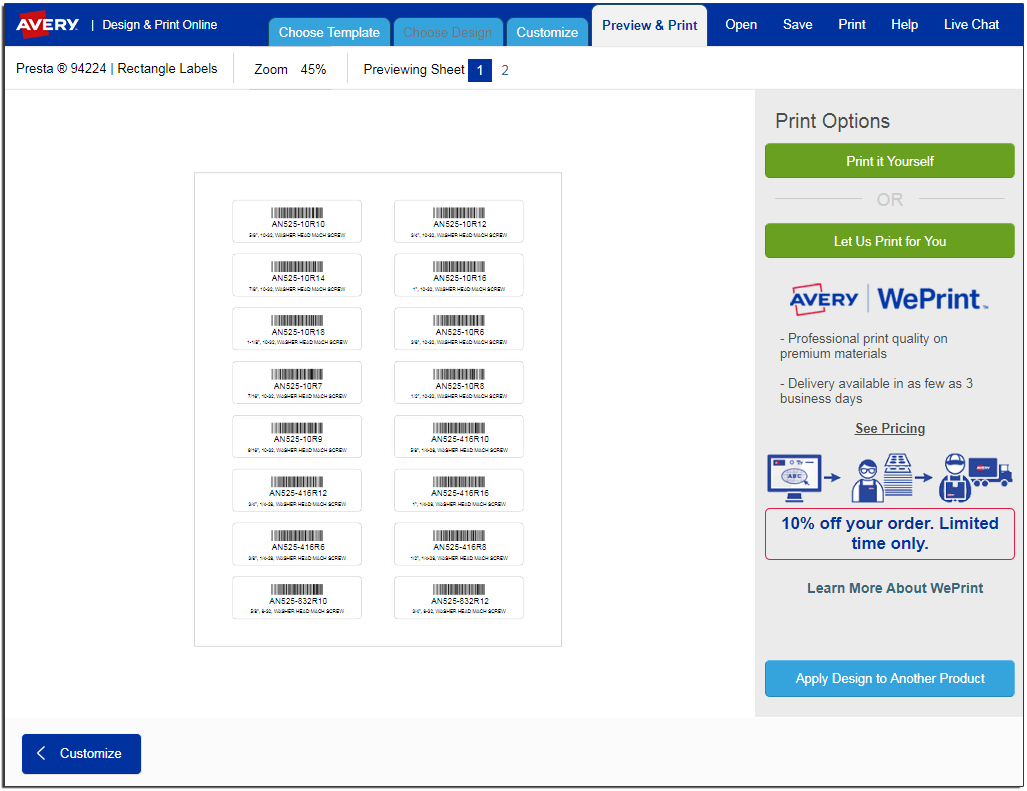Click Open in the top menu
Viewport: 1027px width, 791px height.
pyautogui.click(x=741, y=25)
